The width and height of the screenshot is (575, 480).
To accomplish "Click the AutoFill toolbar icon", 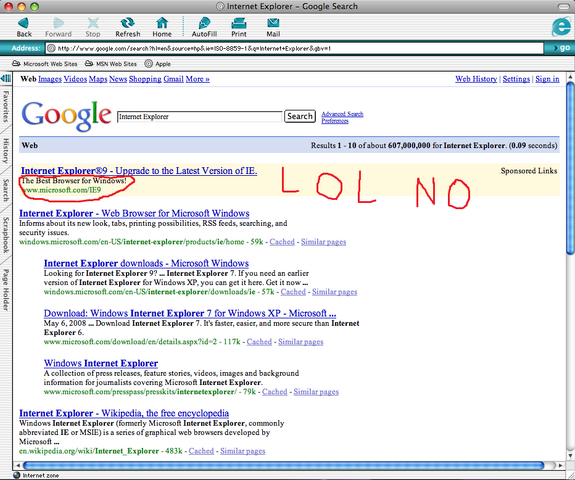I will pyautogui.click(x=204, y=27).
